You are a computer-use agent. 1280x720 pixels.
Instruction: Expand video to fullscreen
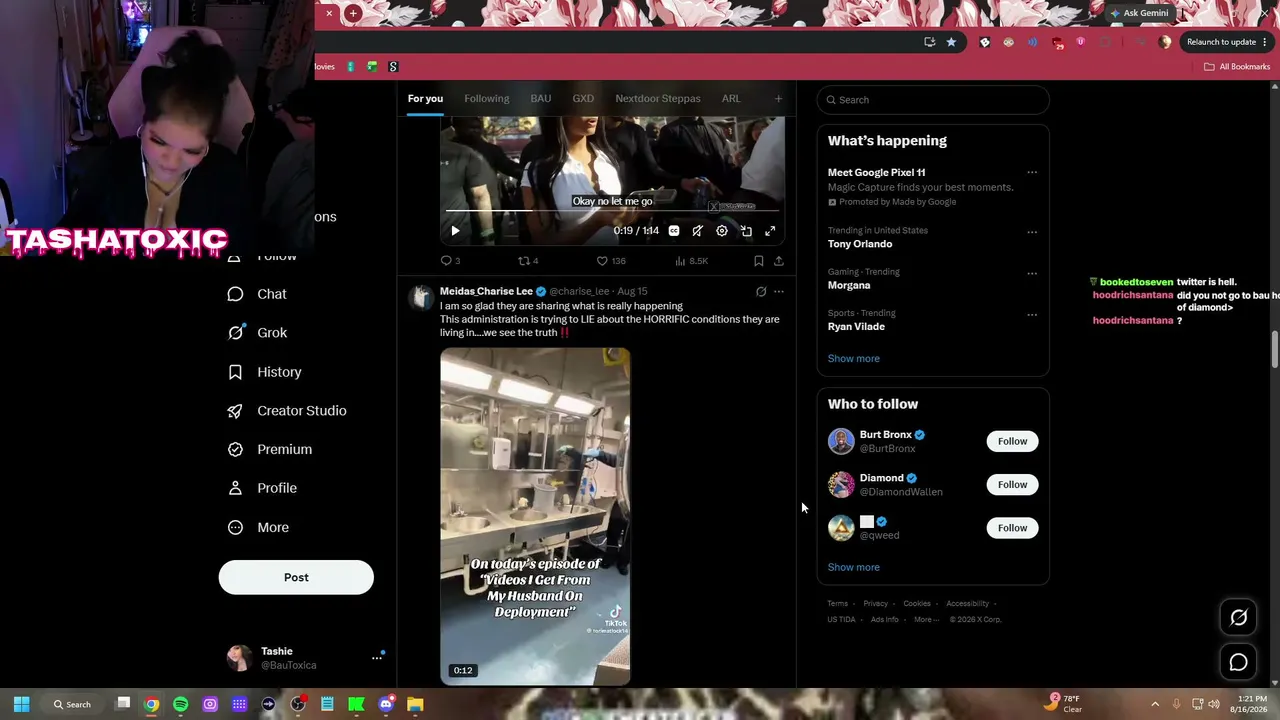(x=770, y=231)
